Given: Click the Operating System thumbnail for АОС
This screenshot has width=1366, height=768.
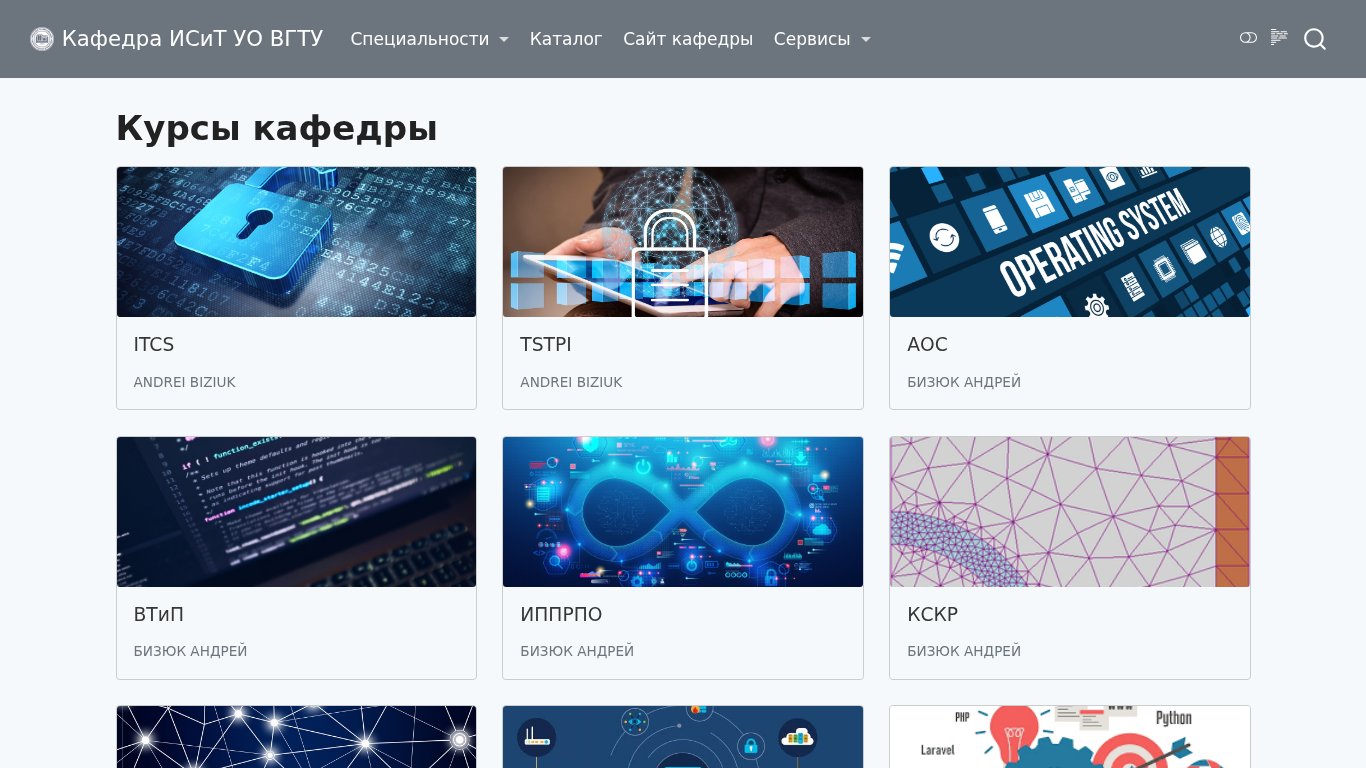Looking at the screenshot, I should click(x=1070, y=242).
